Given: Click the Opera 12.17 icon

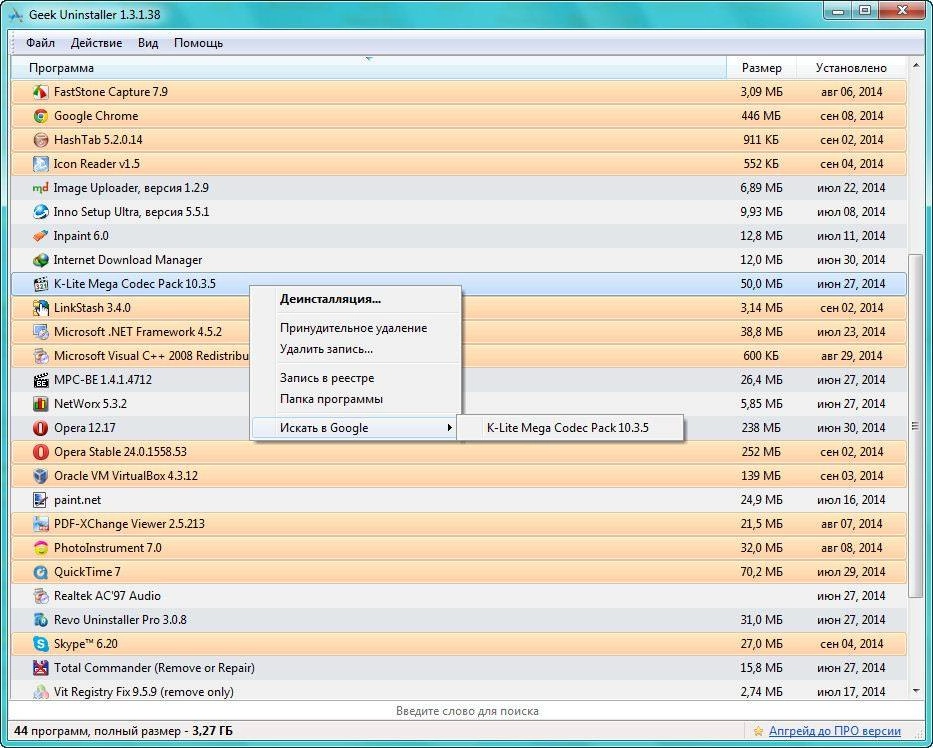Looking at the screenshot, I should tap(40, 428).
